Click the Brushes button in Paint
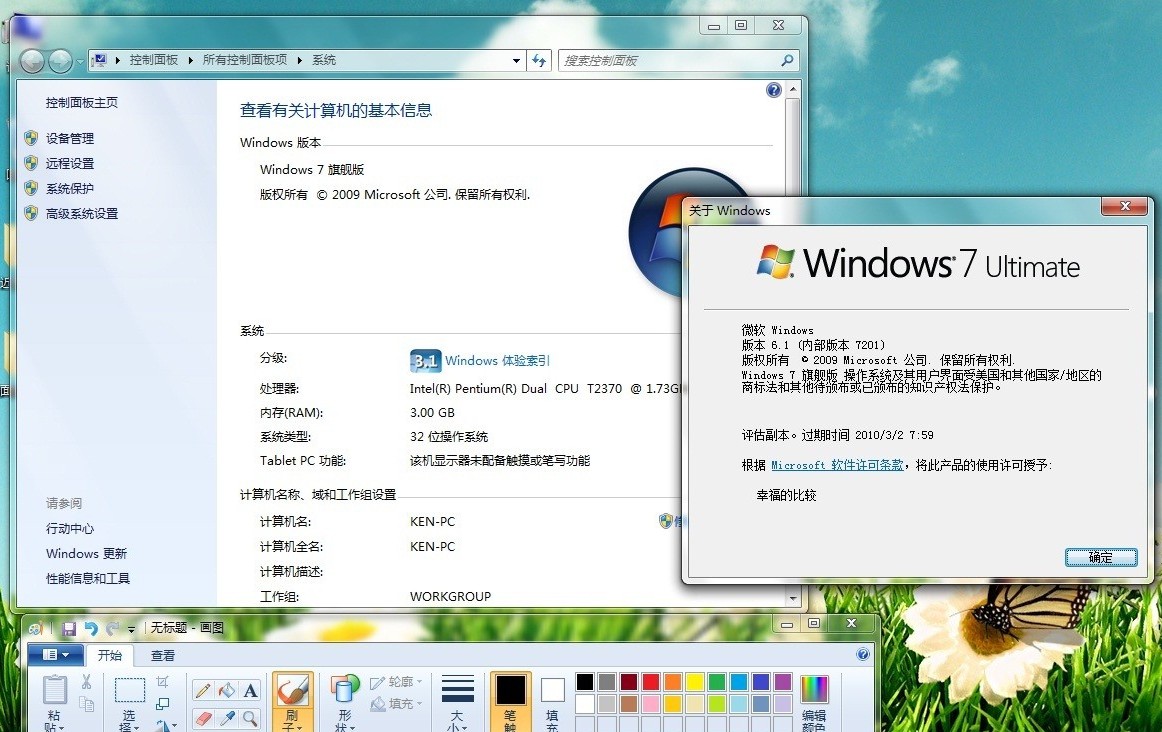 tap(293, 702)
